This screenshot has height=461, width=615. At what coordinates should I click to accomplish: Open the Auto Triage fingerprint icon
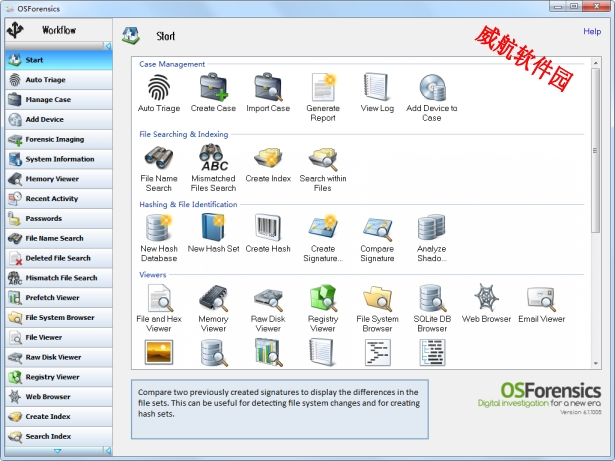[x=159, y=87]
